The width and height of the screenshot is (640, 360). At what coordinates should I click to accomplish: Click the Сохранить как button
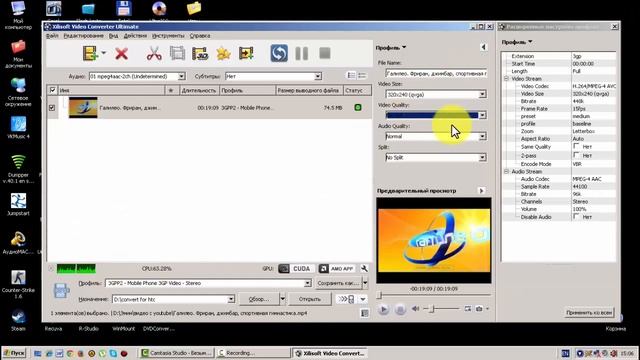[338, 283]
